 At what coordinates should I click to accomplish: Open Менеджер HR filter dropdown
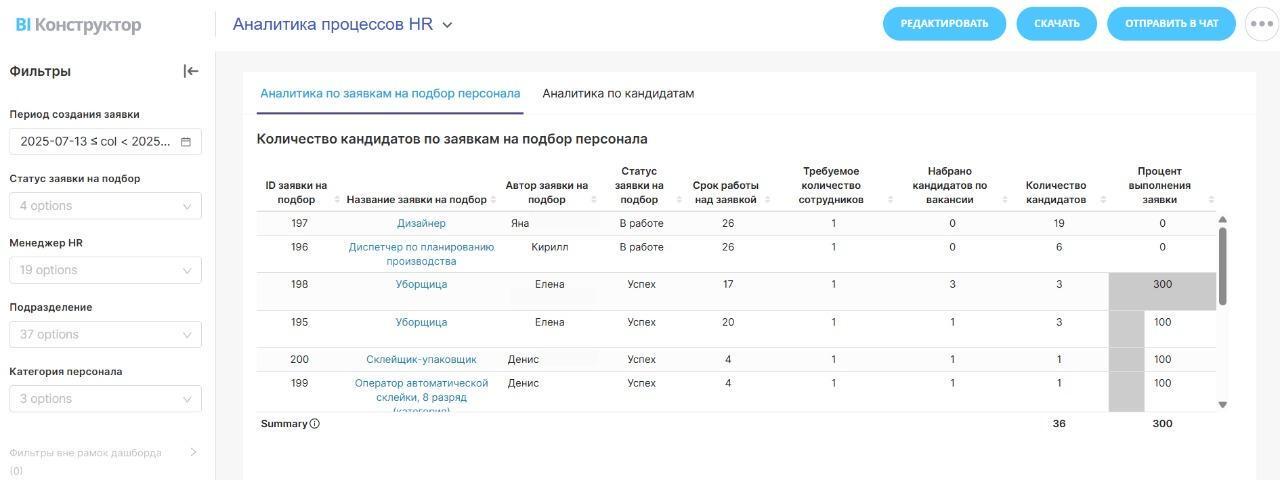(x=105, y=270)
